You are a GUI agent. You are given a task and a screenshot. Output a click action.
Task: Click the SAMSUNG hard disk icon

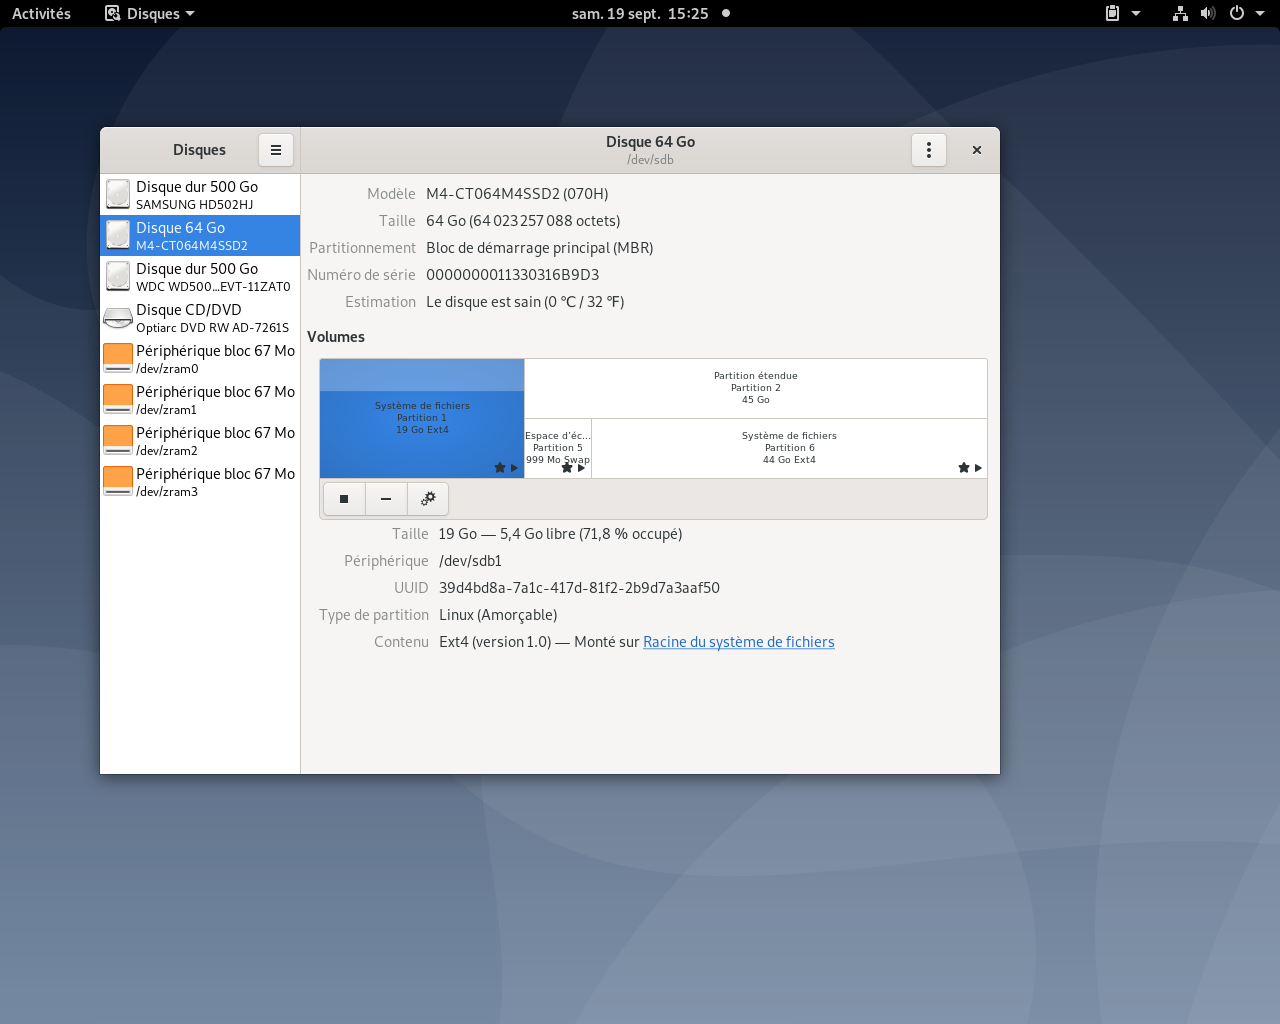[x=118, y=195]
